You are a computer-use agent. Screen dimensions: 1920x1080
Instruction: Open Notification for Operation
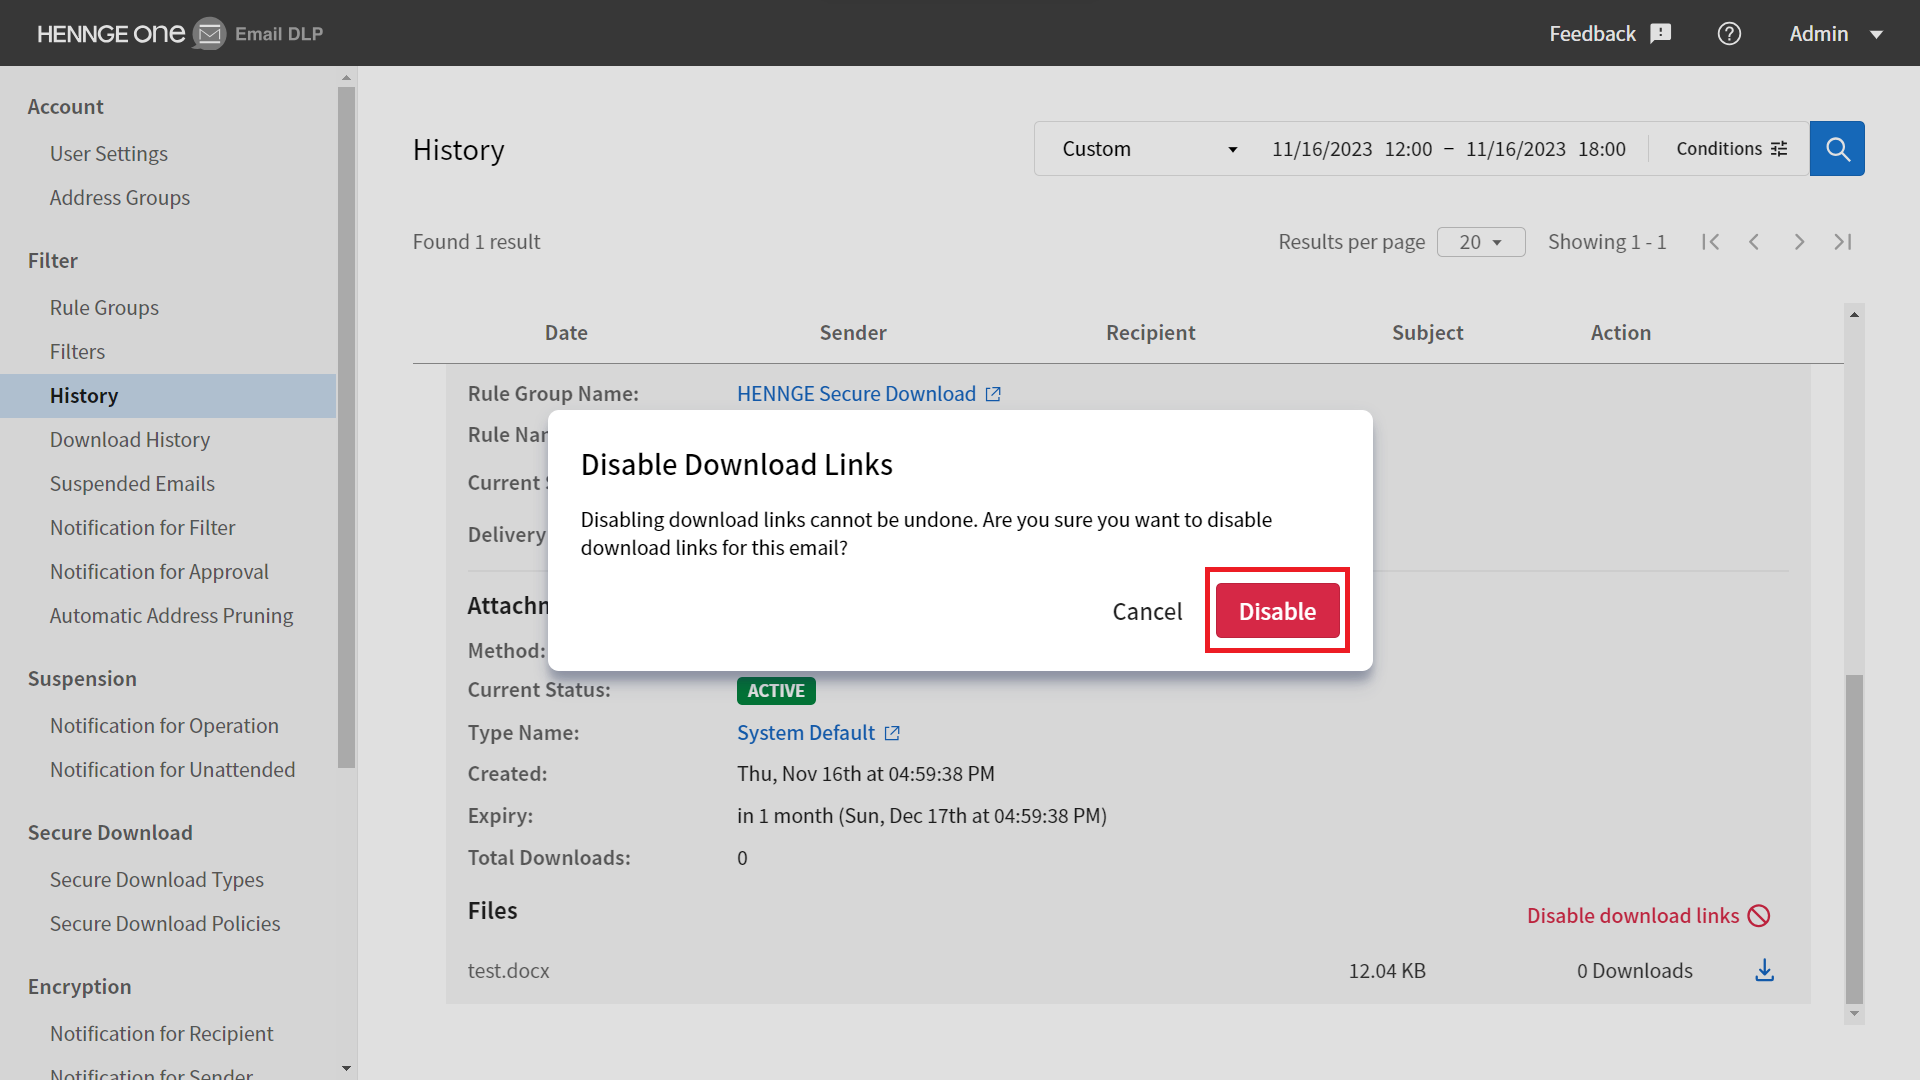click(x=164, y=726)
